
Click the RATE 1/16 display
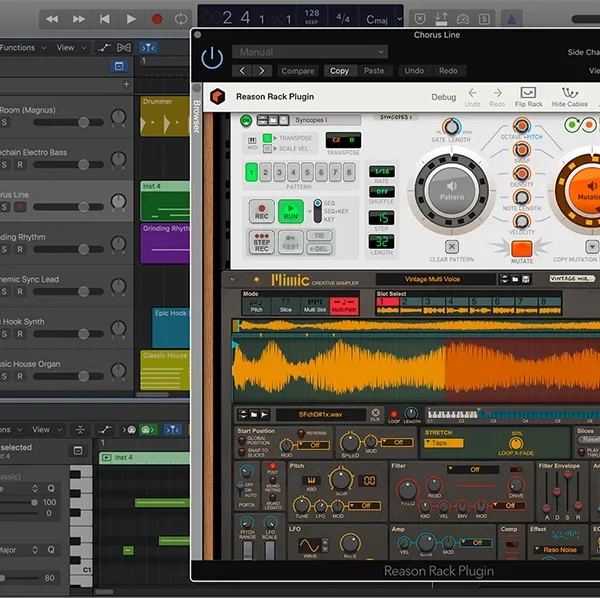click(382, 171)
